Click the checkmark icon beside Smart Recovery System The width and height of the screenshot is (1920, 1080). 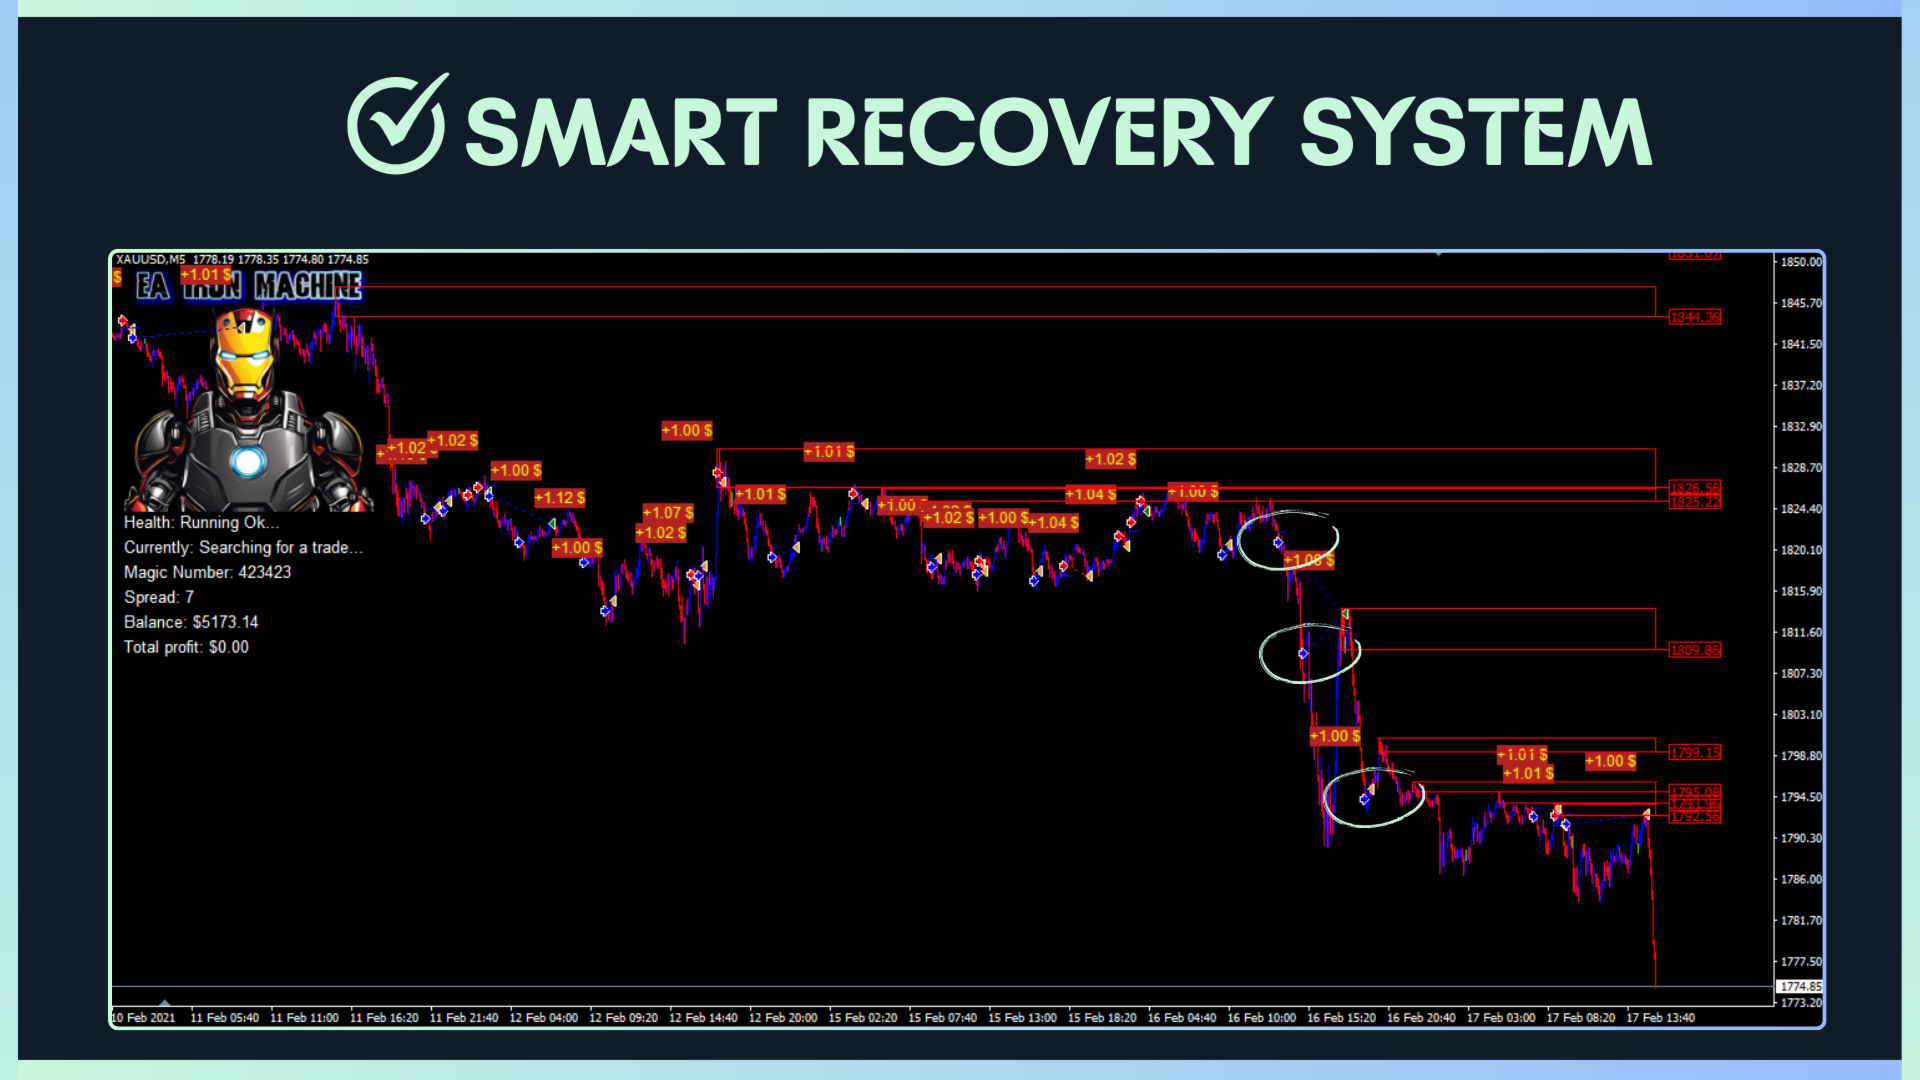tap(397, 124)
